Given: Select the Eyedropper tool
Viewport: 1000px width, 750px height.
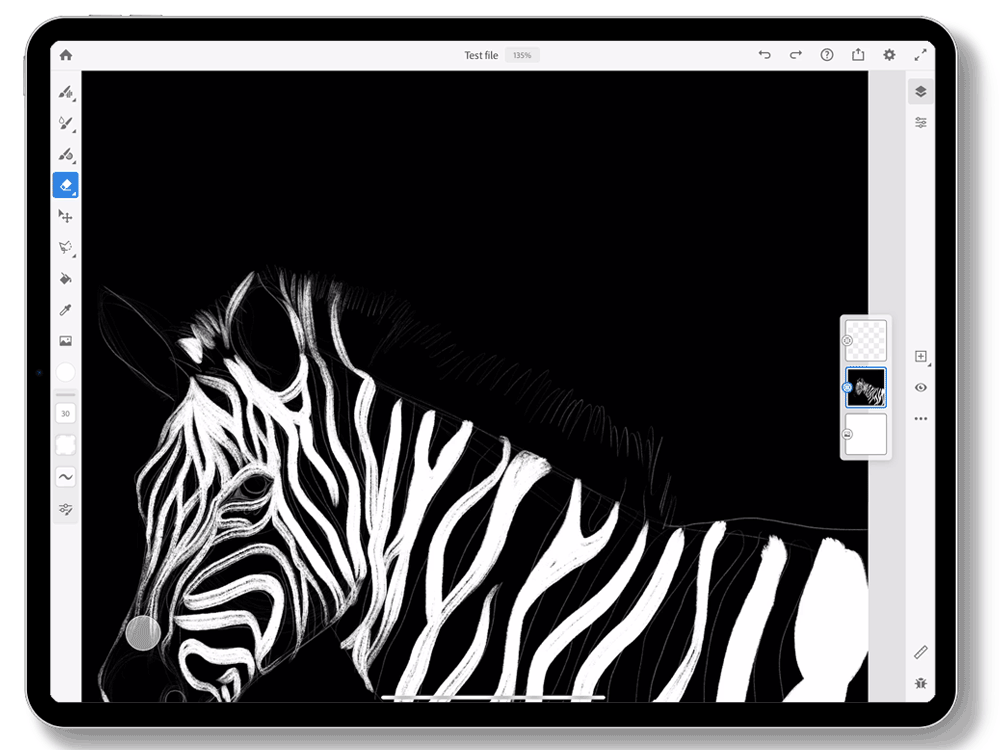Looking at the screenshot, I should [66, 310].
